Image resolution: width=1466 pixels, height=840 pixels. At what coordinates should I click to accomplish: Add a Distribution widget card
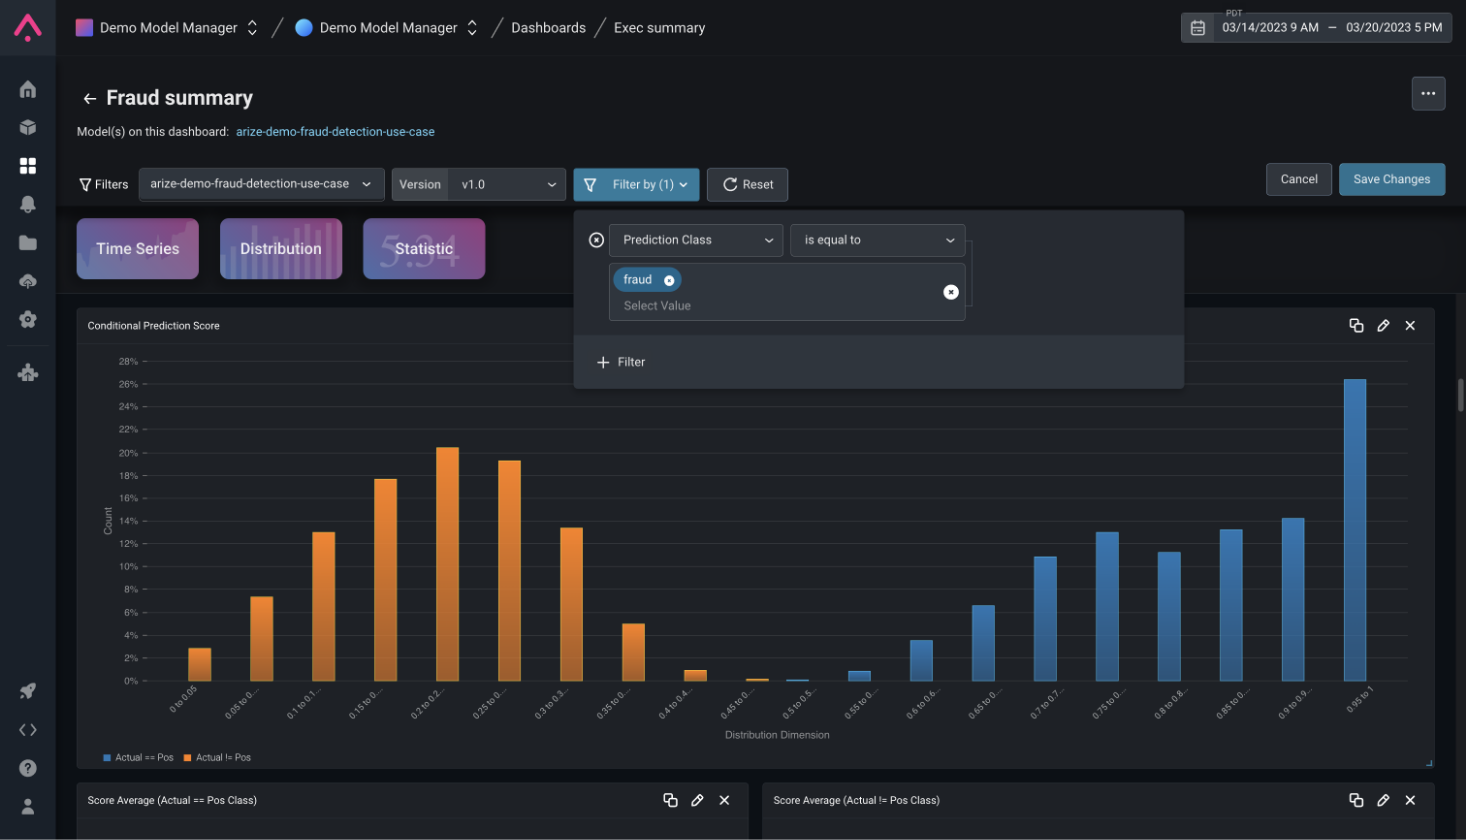pyautogui.click(x=281, y=249)
